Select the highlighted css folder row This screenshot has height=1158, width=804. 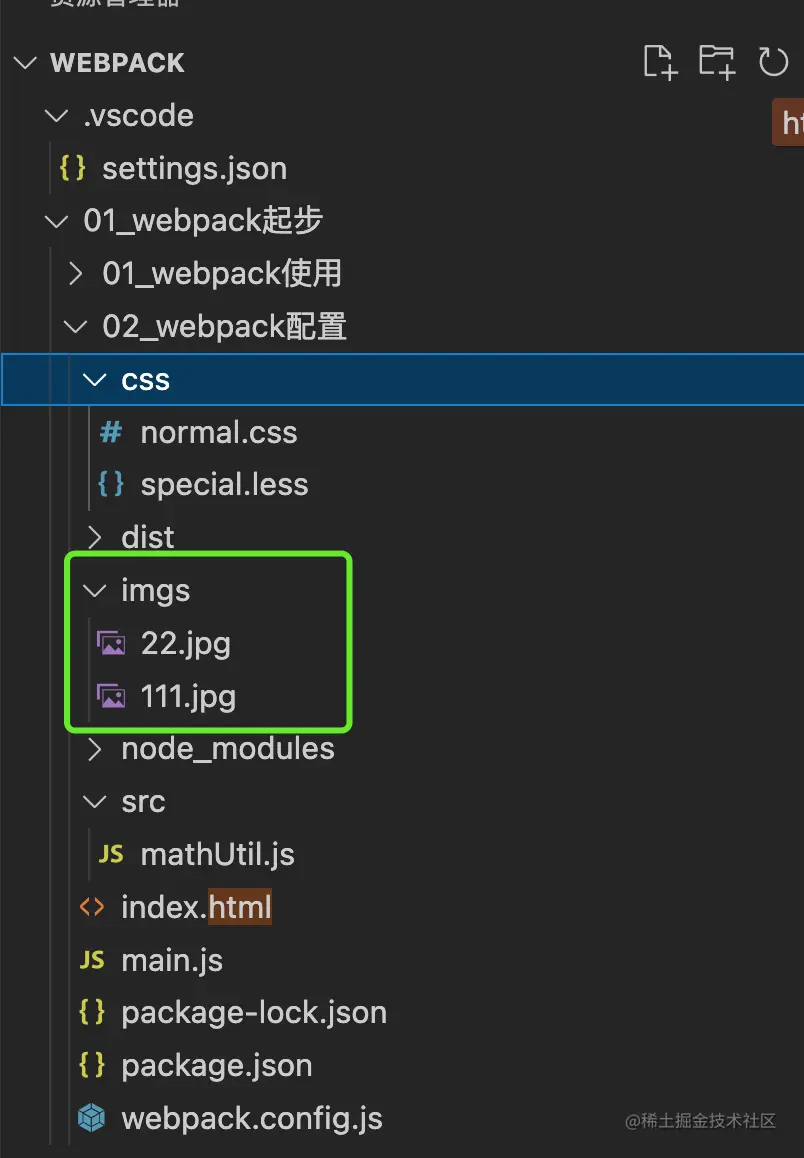402,380
